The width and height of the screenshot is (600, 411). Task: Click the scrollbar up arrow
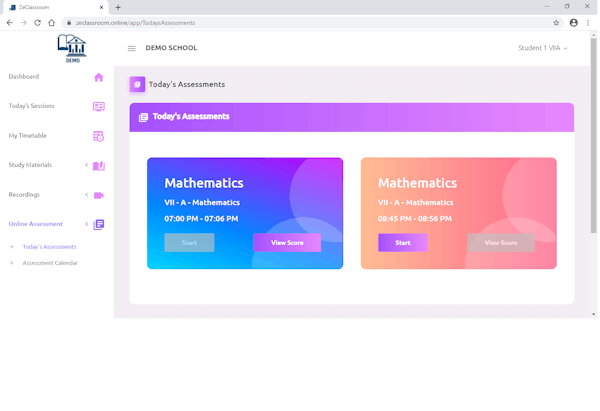593,35
